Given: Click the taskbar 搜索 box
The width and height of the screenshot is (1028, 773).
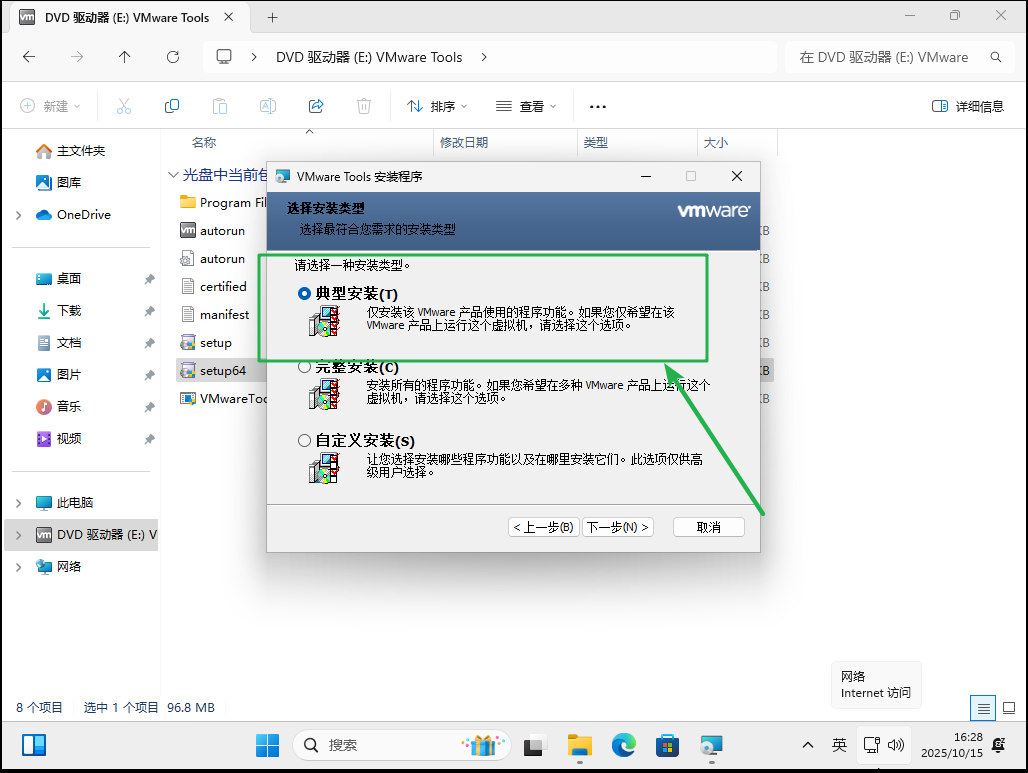Looking at the screenshot, I should pos(401,745).
